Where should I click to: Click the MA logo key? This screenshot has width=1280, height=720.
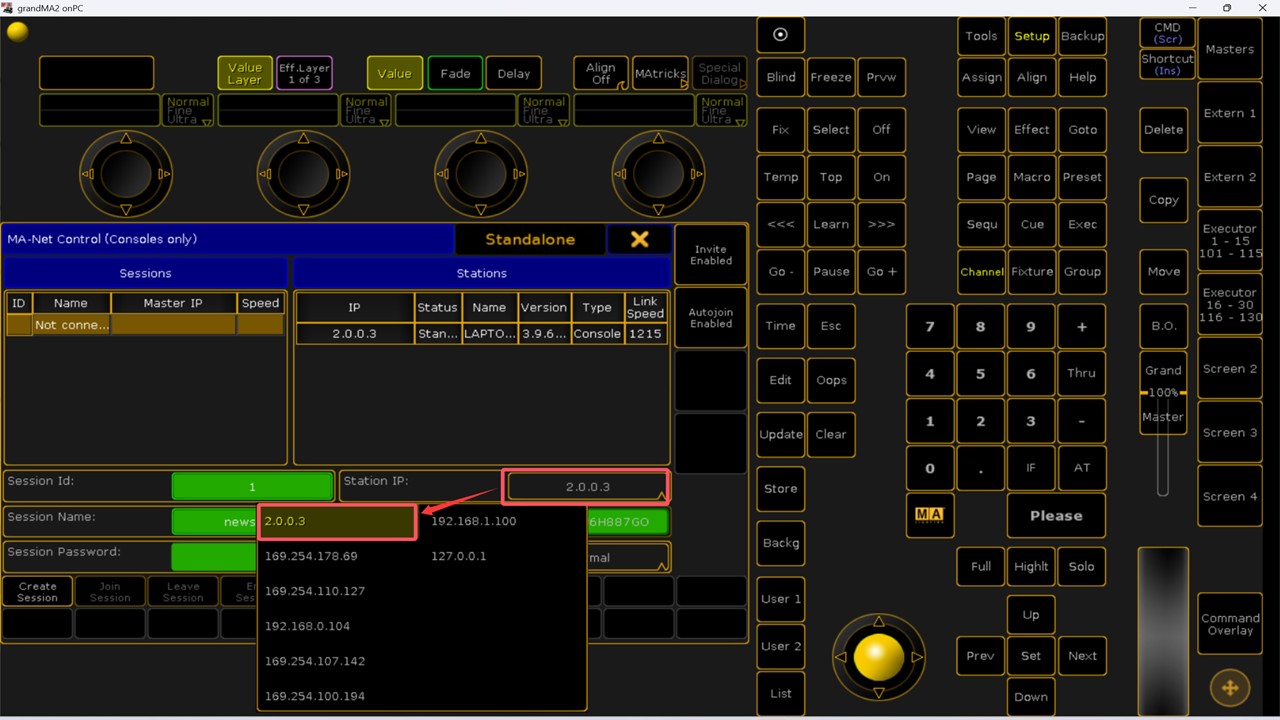pyautogui.click(x=929, y=515)
